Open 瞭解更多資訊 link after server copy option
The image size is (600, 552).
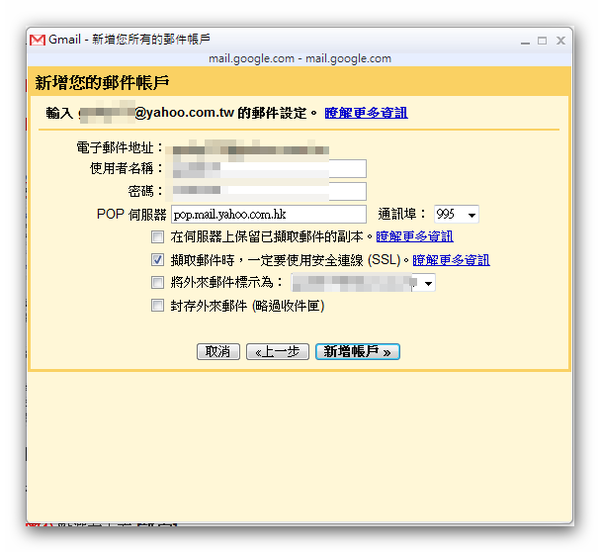(414, 236)
